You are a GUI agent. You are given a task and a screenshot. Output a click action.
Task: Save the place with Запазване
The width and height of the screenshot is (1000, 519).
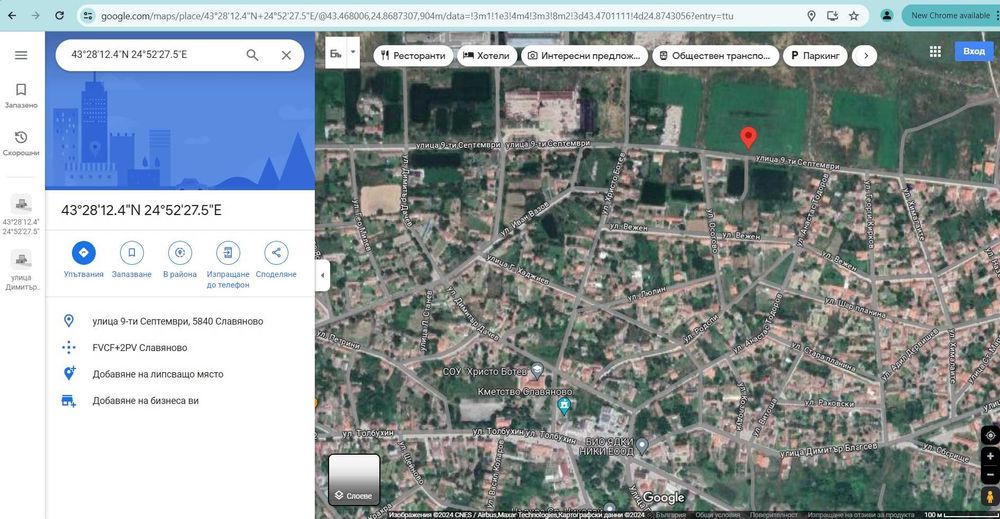(131, 260)
